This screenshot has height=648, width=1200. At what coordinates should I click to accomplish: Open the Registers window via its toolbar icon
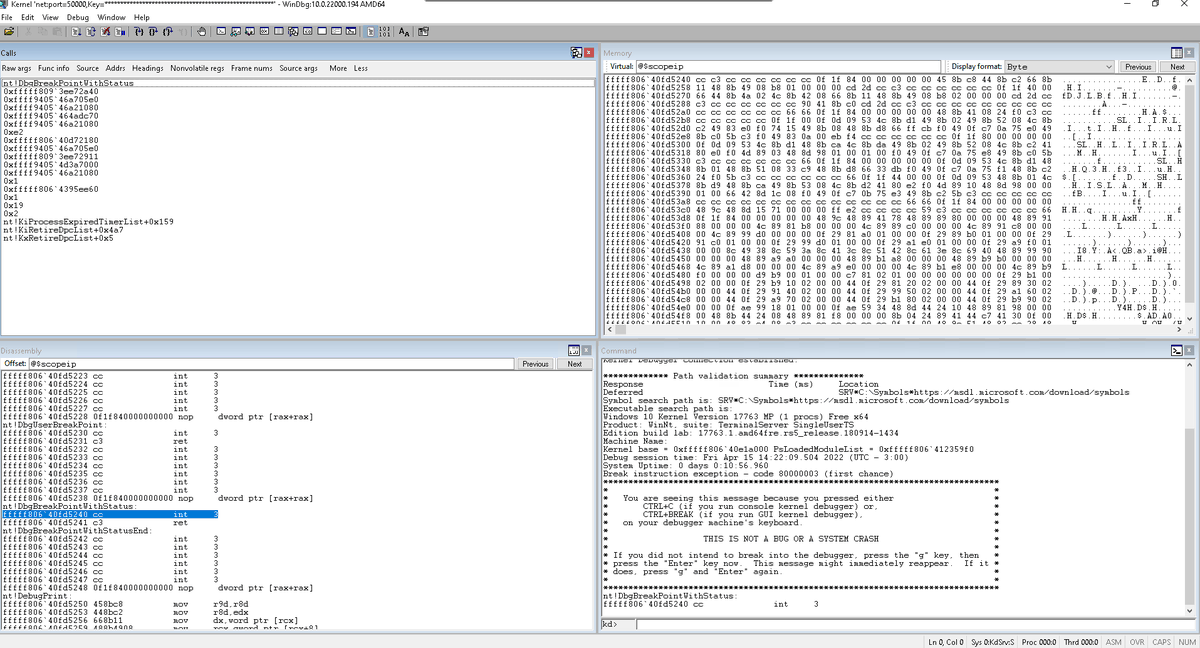[x=264, y=31]
